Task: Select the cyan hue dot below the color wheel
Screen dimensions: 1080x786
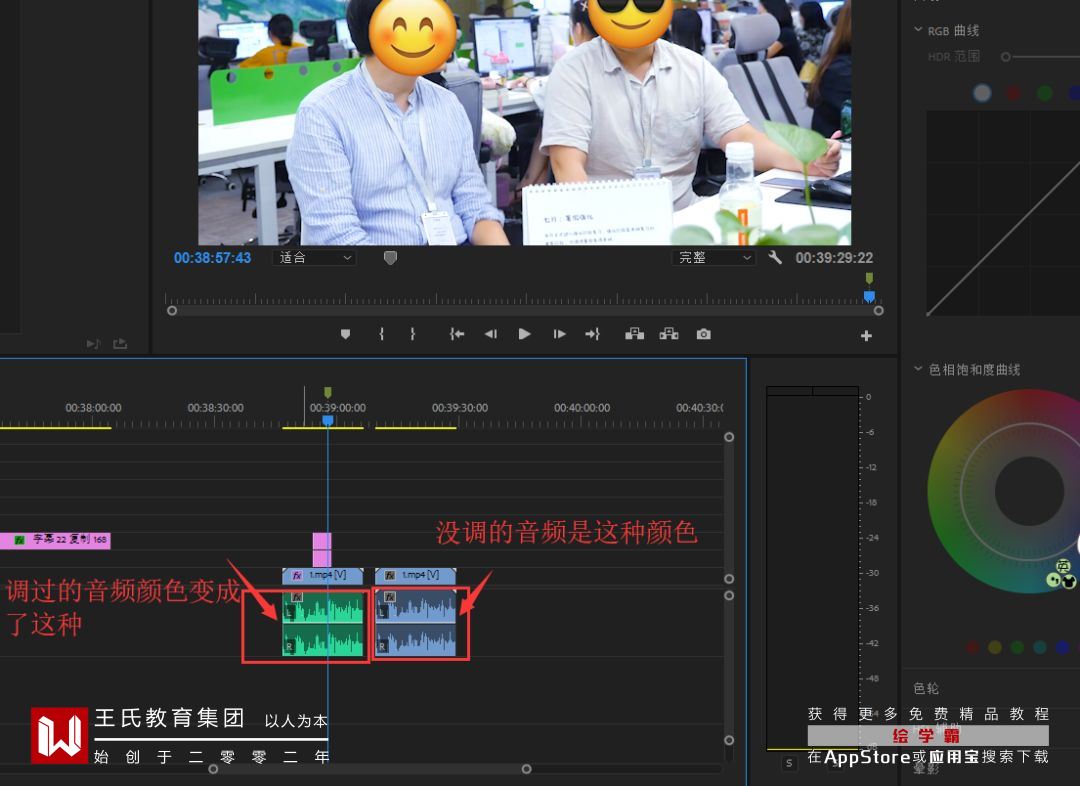Action: coord(1040,647)
